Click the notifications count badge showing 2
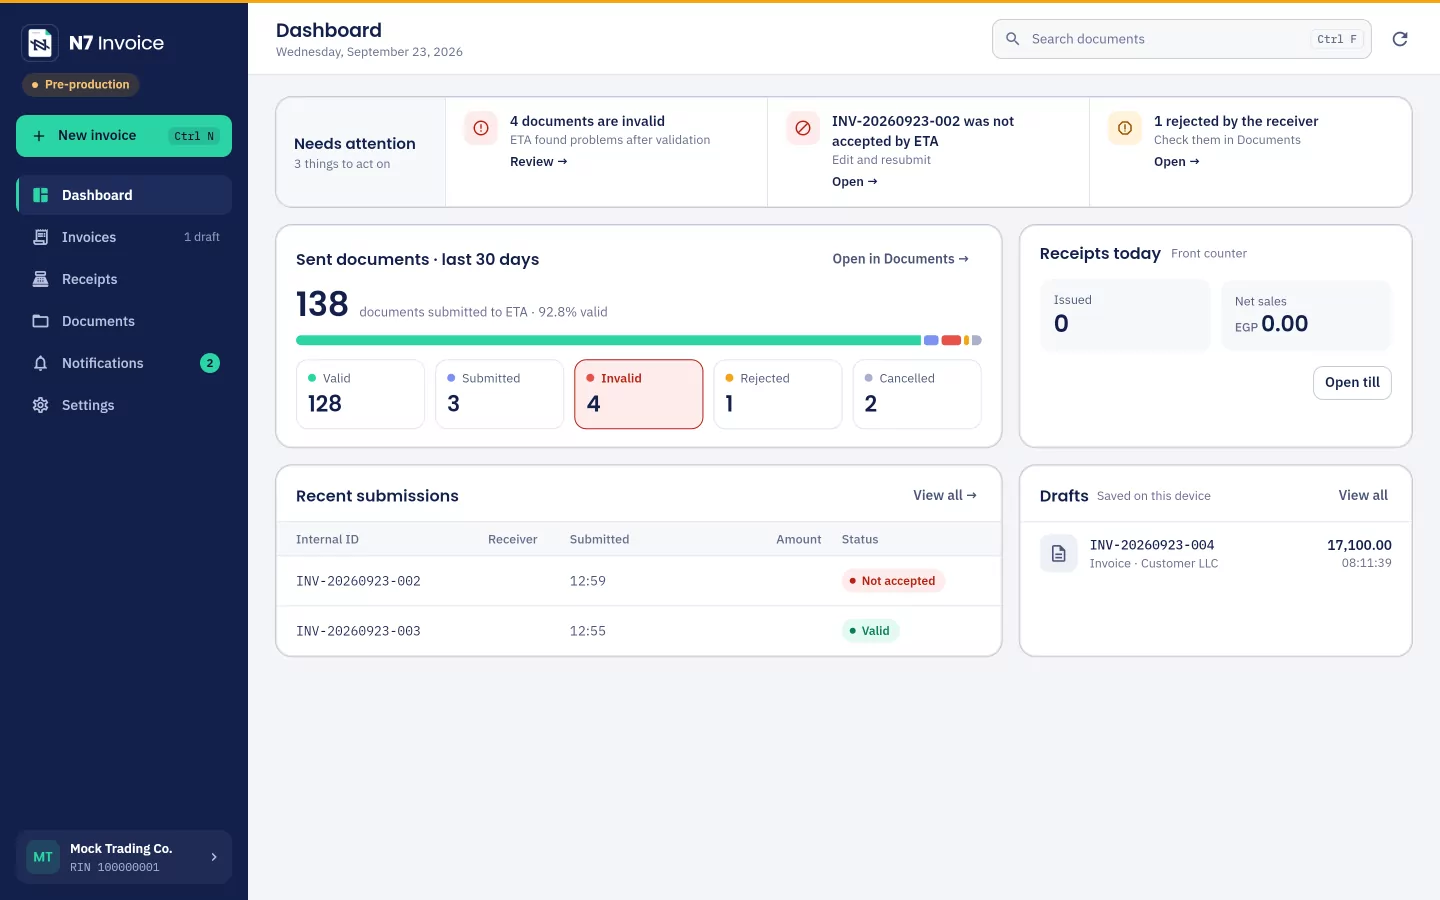The height and width of the screenshot is (900, 1440). click(210, 363)
